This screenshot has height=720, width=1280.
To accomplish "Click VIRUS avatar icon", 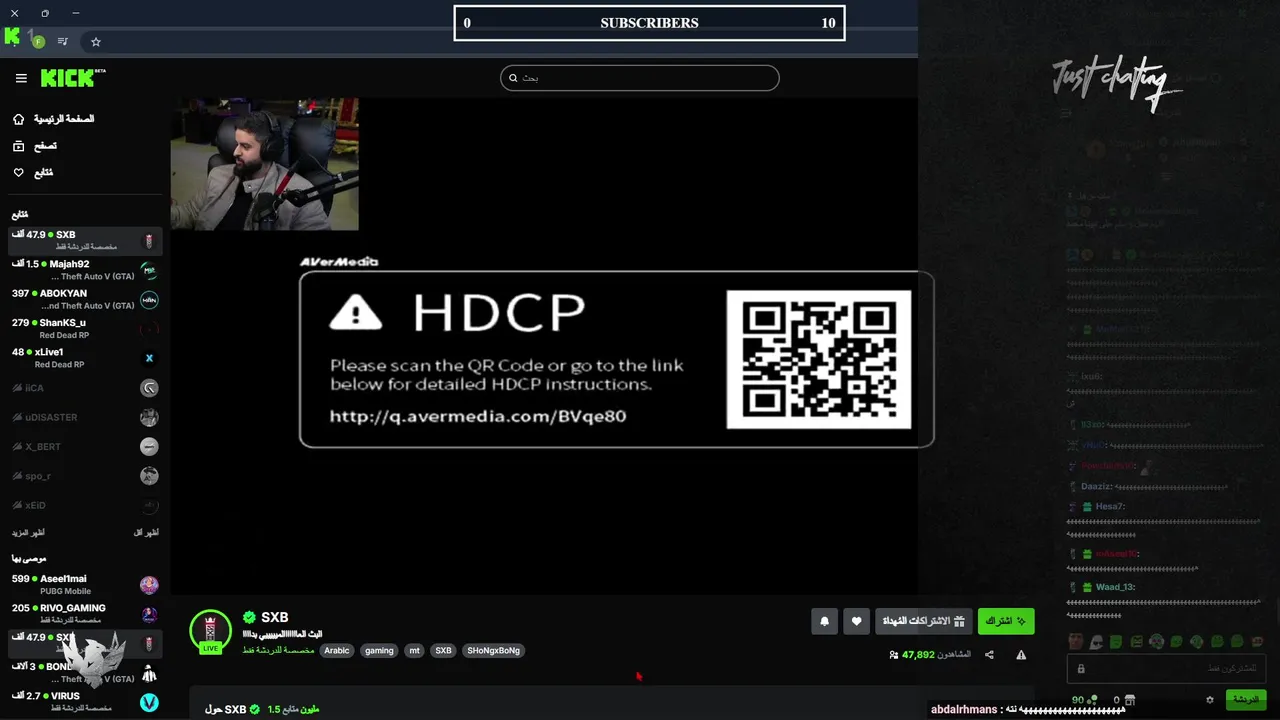I will point(149,702).
